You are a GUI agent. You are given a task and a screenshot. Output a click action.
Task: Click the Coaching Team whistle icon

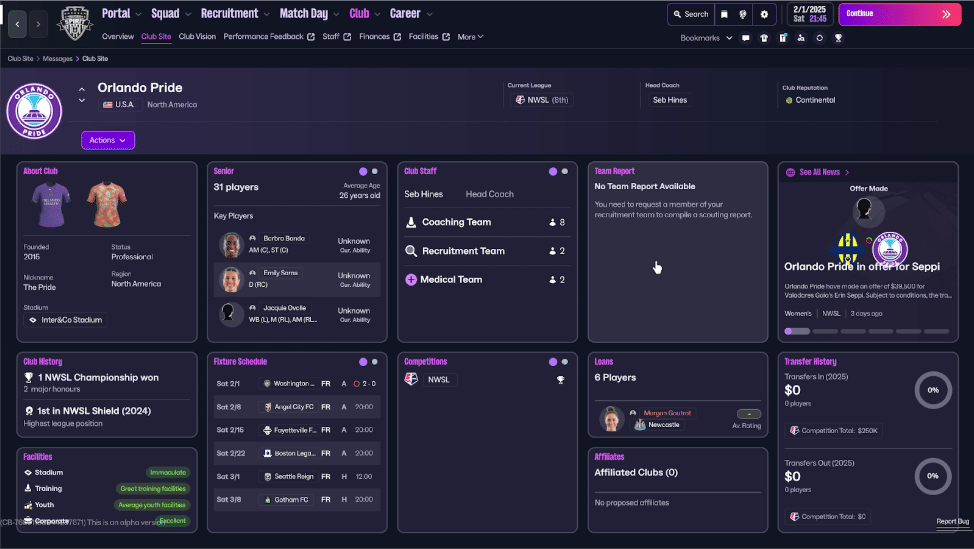pyautogui.click(x=411, y=222)
